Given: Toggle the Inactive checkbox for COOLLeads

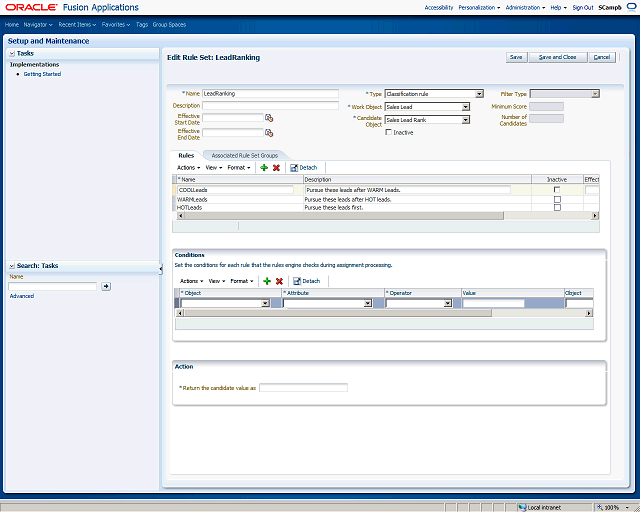Looking at the screenshot, I should (557, 190).
